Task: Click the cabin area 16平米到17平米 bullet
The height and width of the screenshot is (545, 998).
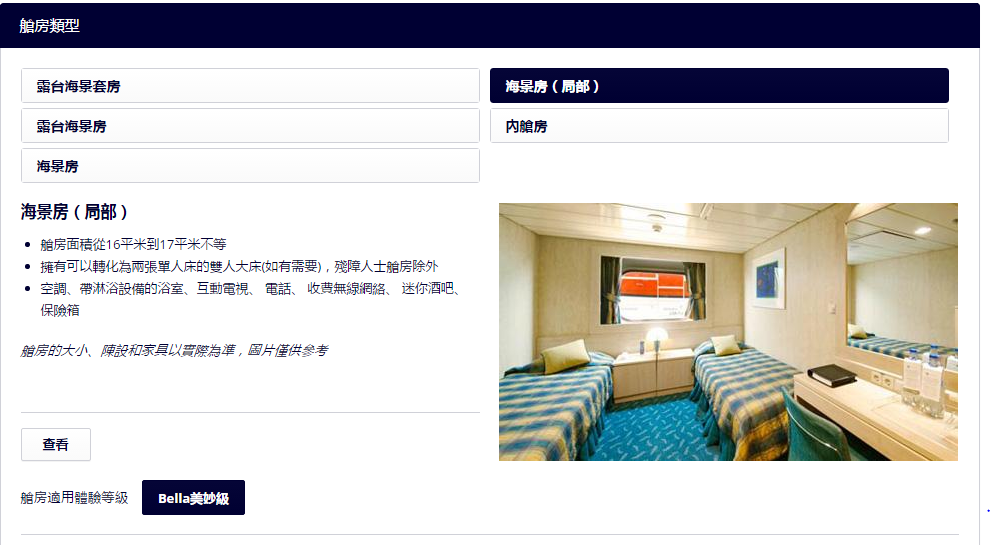Action: (133, 244)
